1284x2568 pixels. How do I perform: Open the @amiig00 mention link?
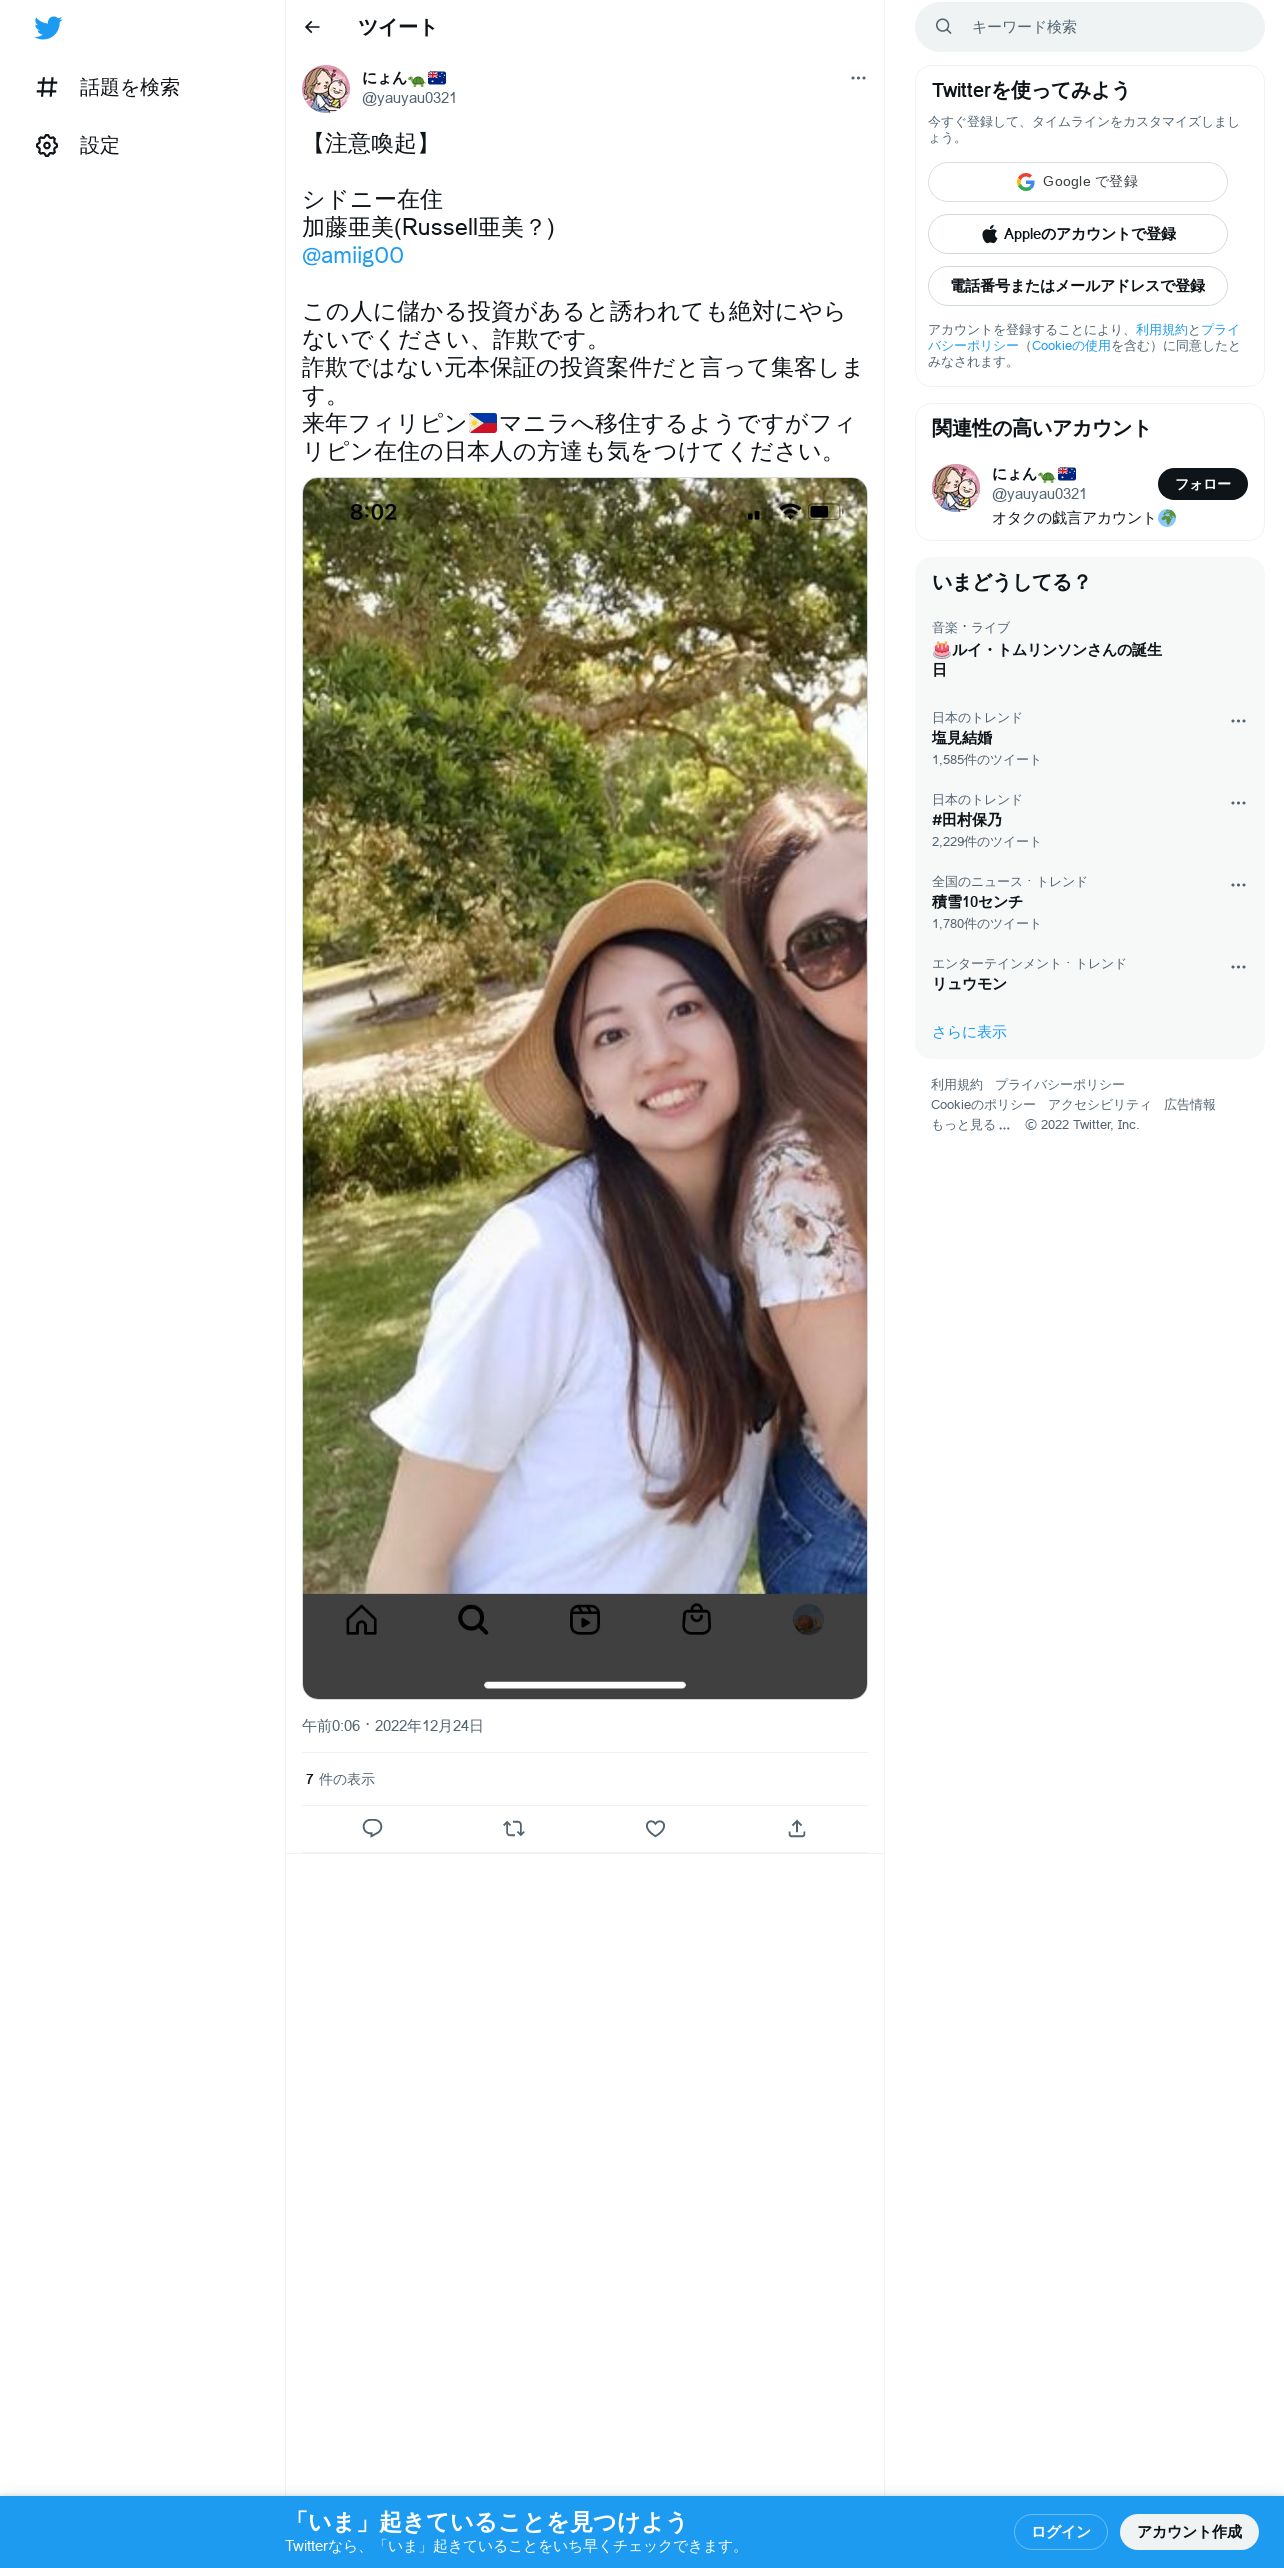[353, 256]
